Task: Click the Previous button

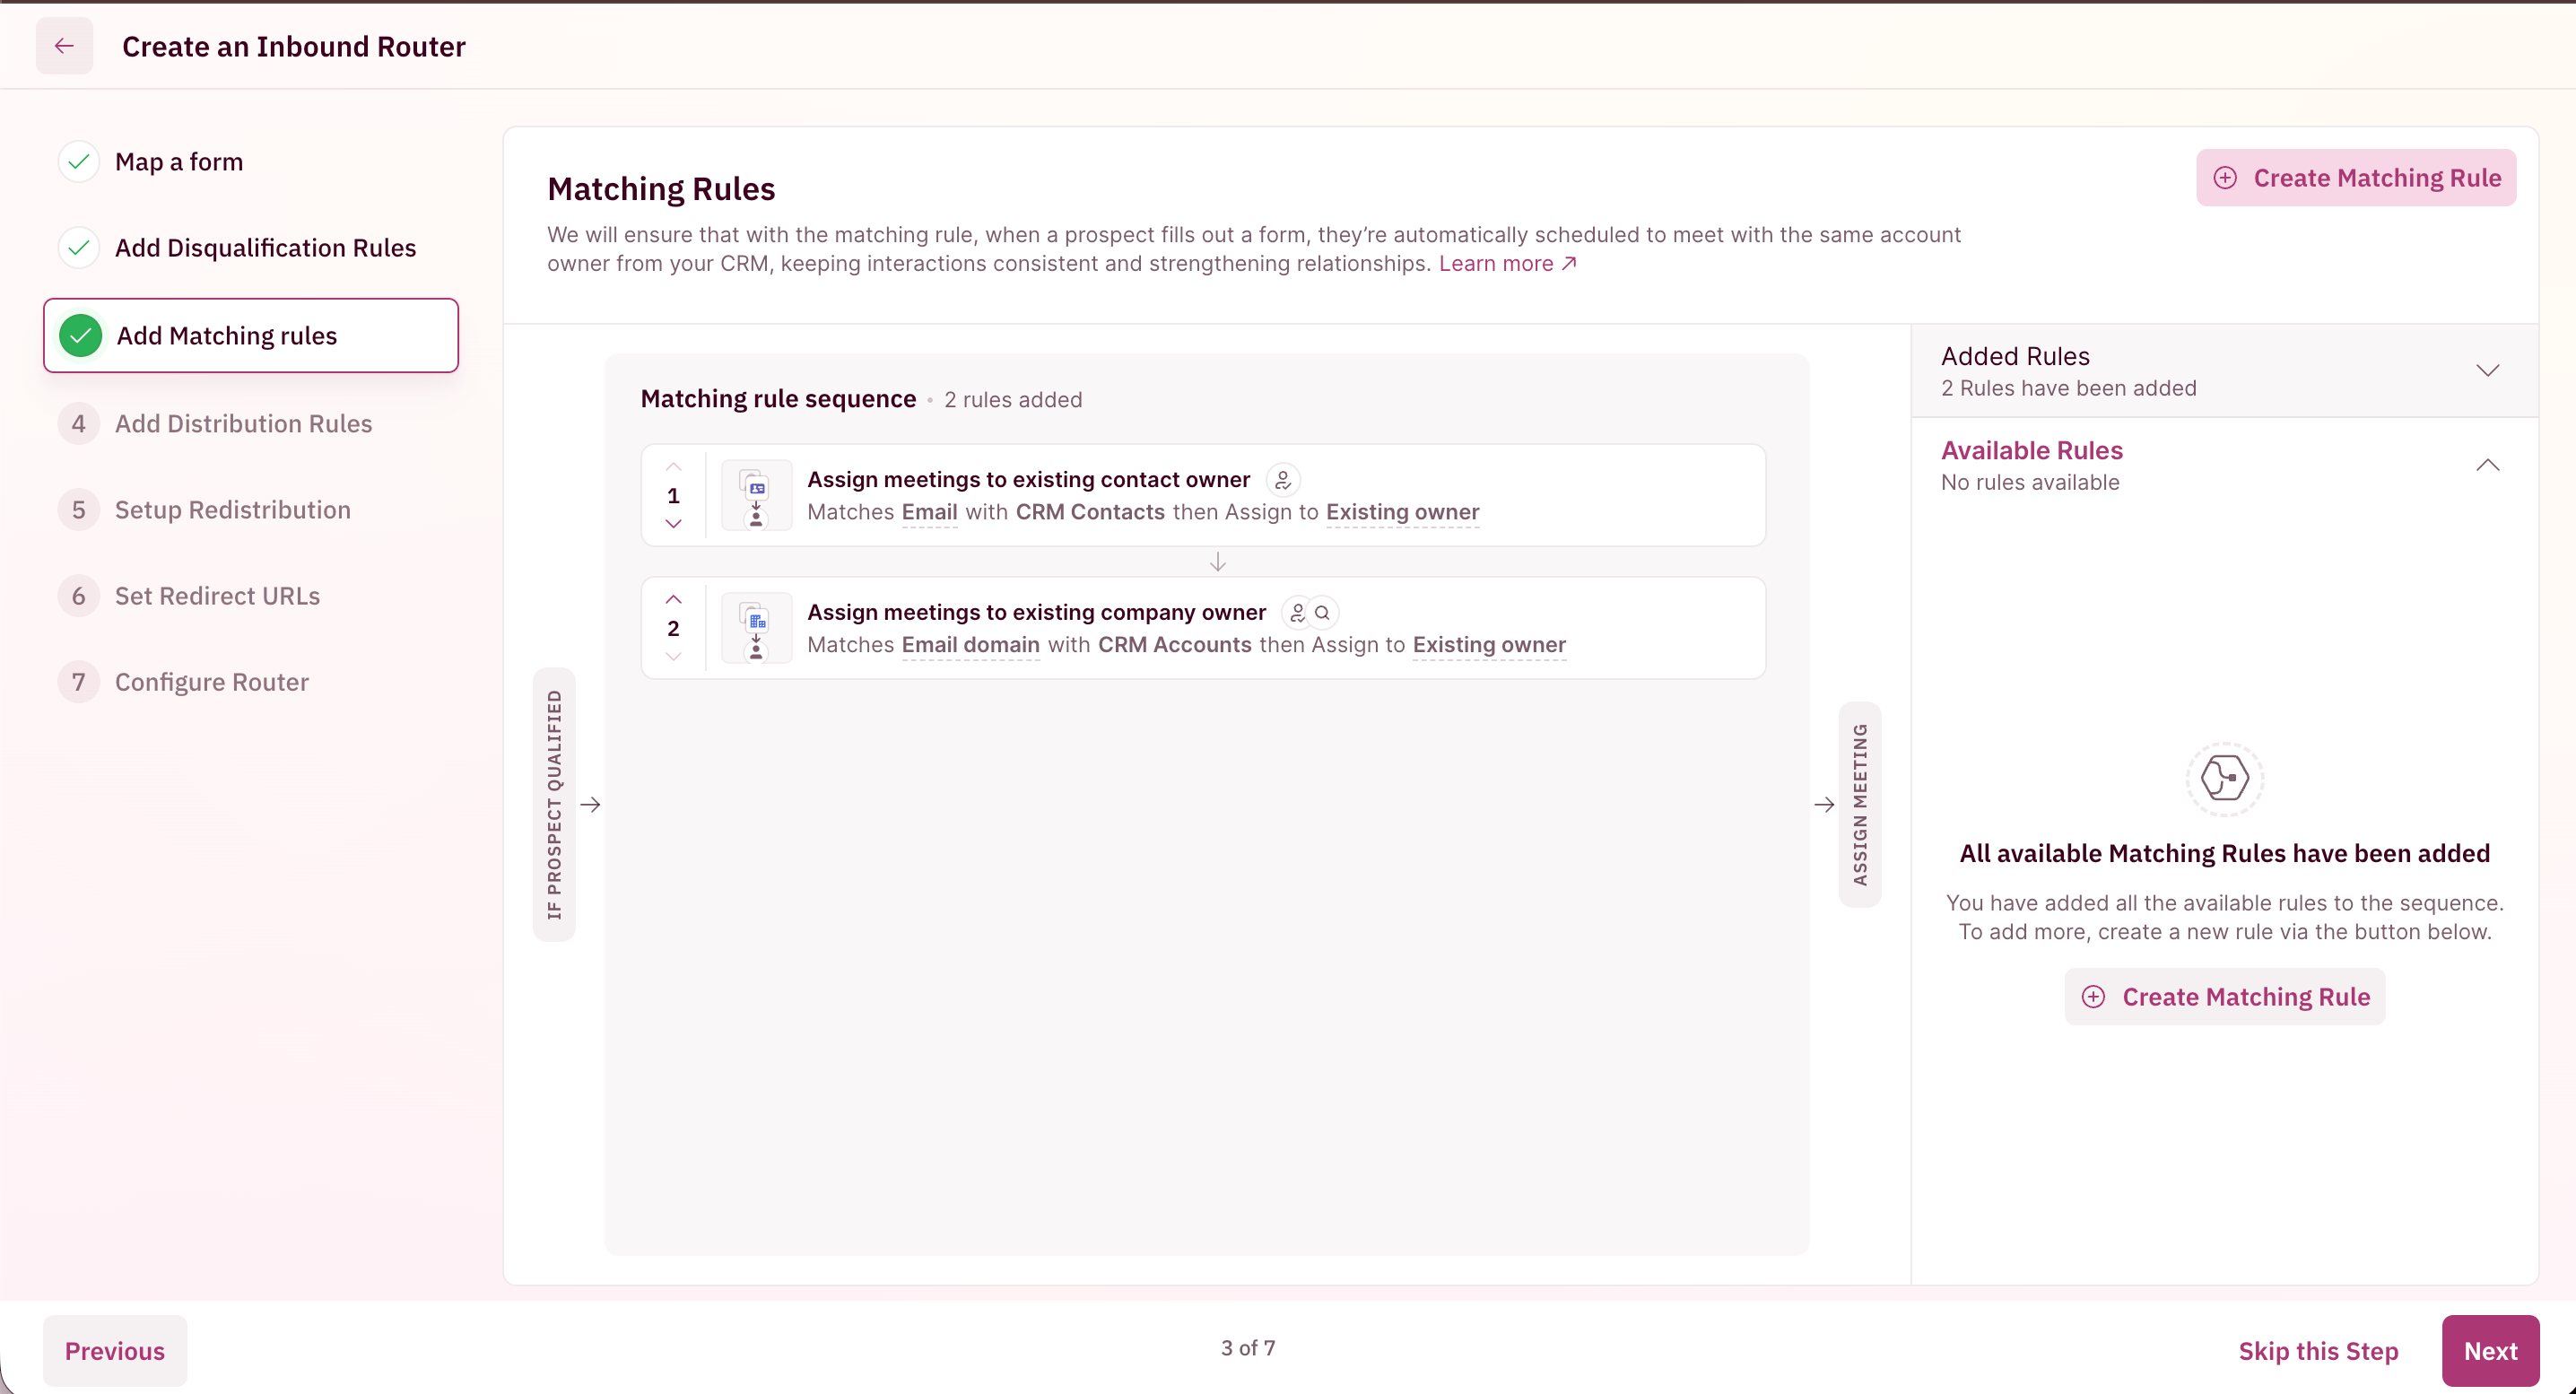Action: 115,1351
